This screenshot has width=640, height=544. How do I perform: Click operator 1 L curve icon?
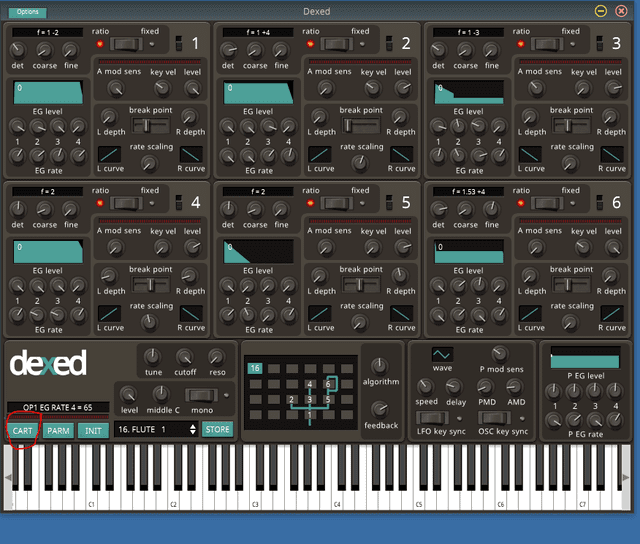pyautogui.click(x=110, y=154)
